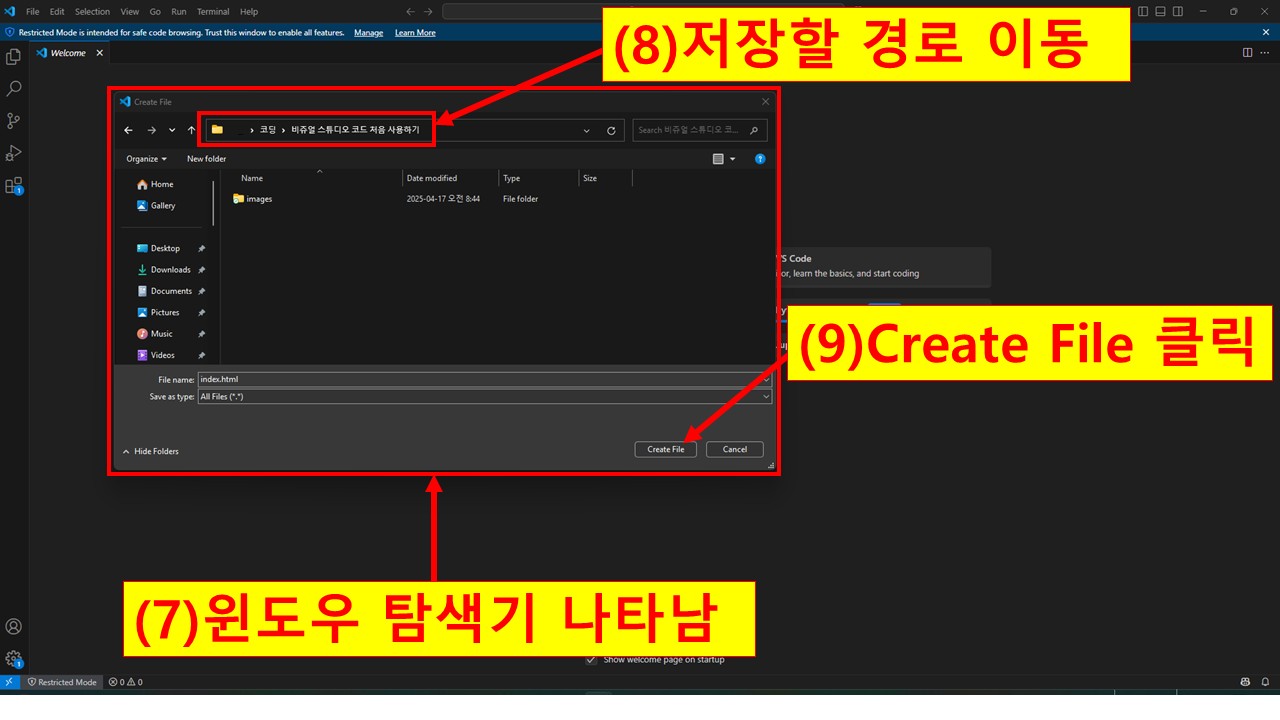This screenshot has height=720, width=1280.
Task: Open the Search view in VS Code sidebar
Action: pyautogui.click(x=13, y=88)
